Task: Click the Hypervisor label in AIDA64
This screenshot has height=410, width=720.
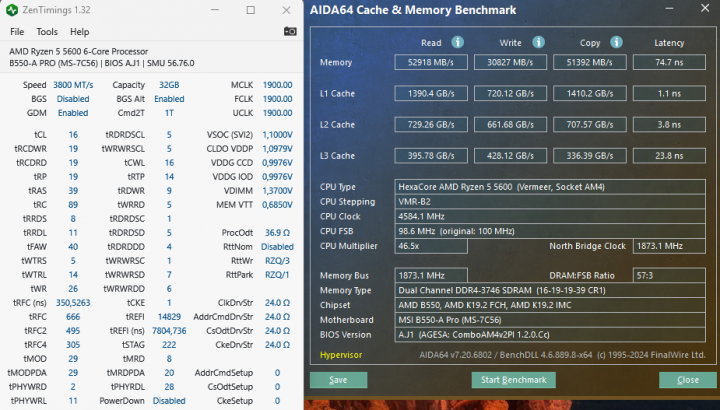Action: (341, 355)
